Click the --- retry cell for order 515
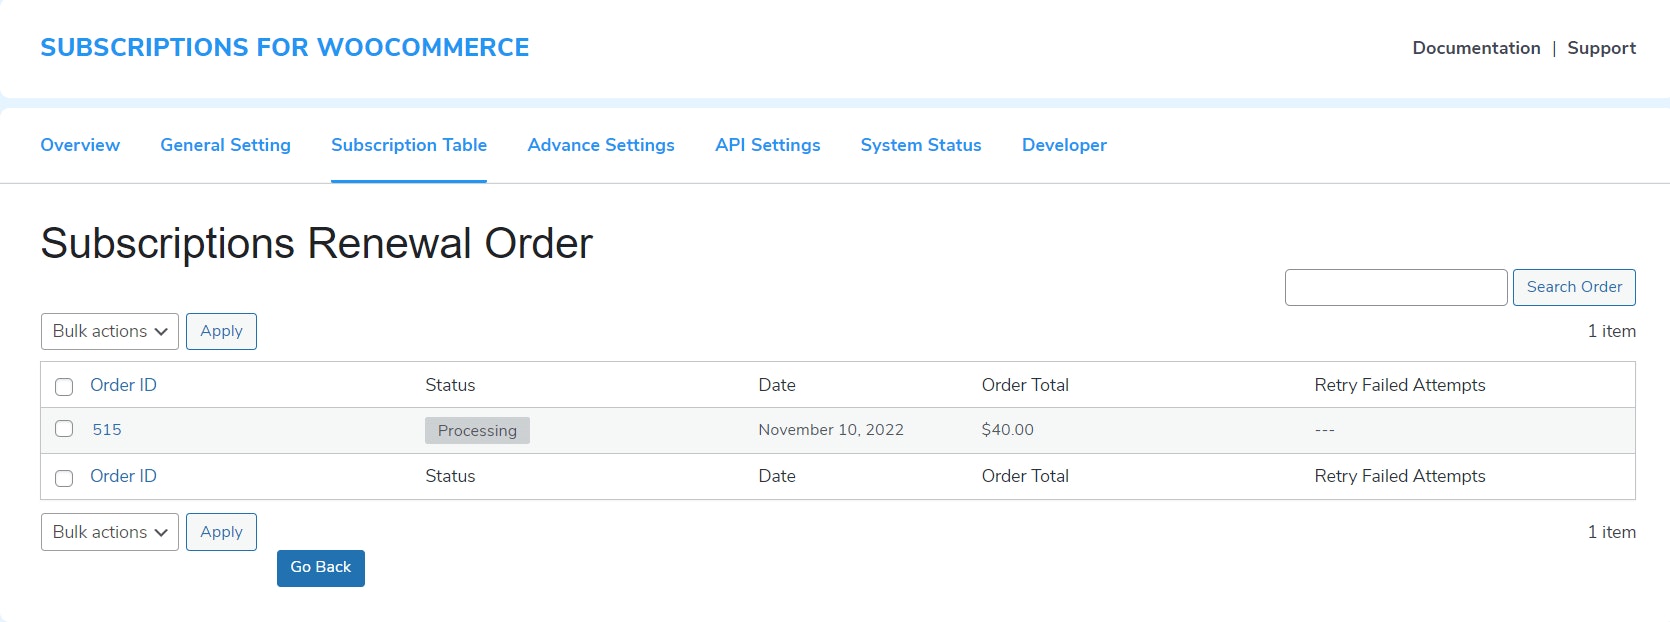Image resolution: width=1670 pixels, height=622 pixels. point(1324,430)
